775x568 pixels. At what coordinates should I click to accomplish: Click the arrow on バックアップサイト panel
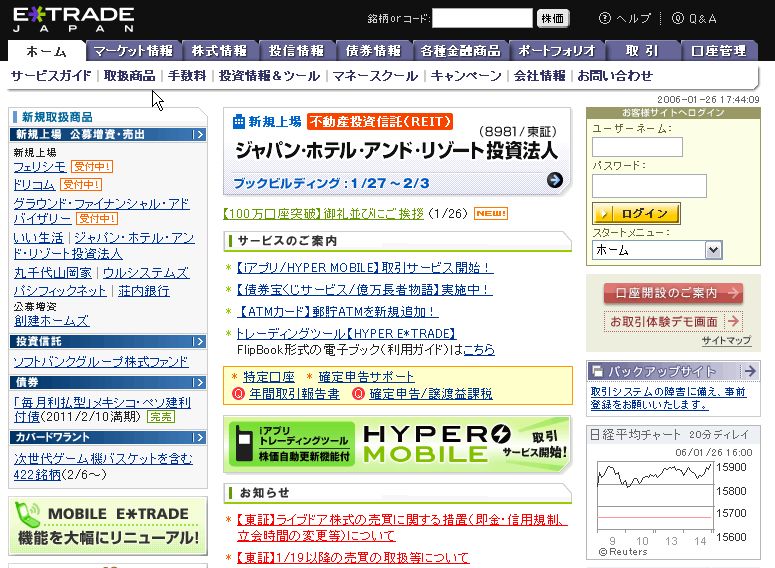(x=747, y=371)
